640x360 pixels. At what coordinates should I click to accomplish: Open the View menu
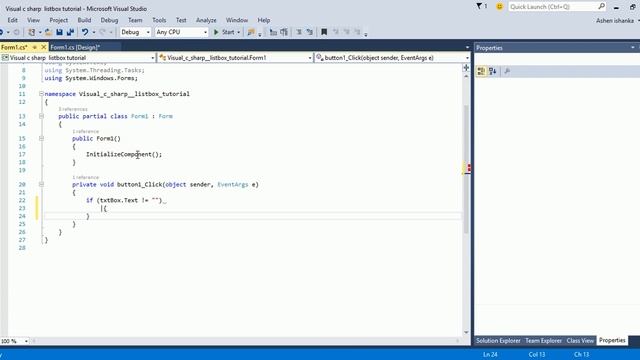pos(33,20)
